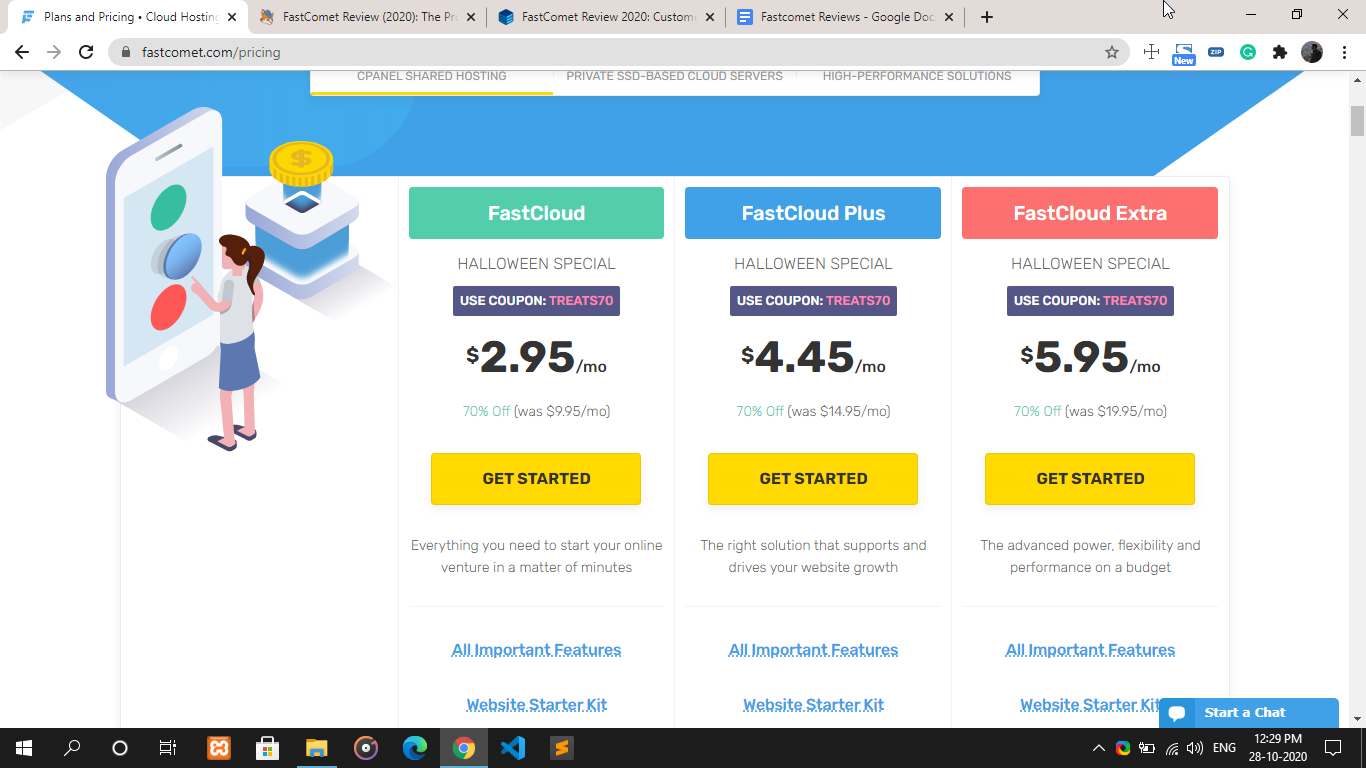Viewport: 1366px width, 768px height.
Task: Switch the ENG input language indicator
Action: [x=1224, y=747]
